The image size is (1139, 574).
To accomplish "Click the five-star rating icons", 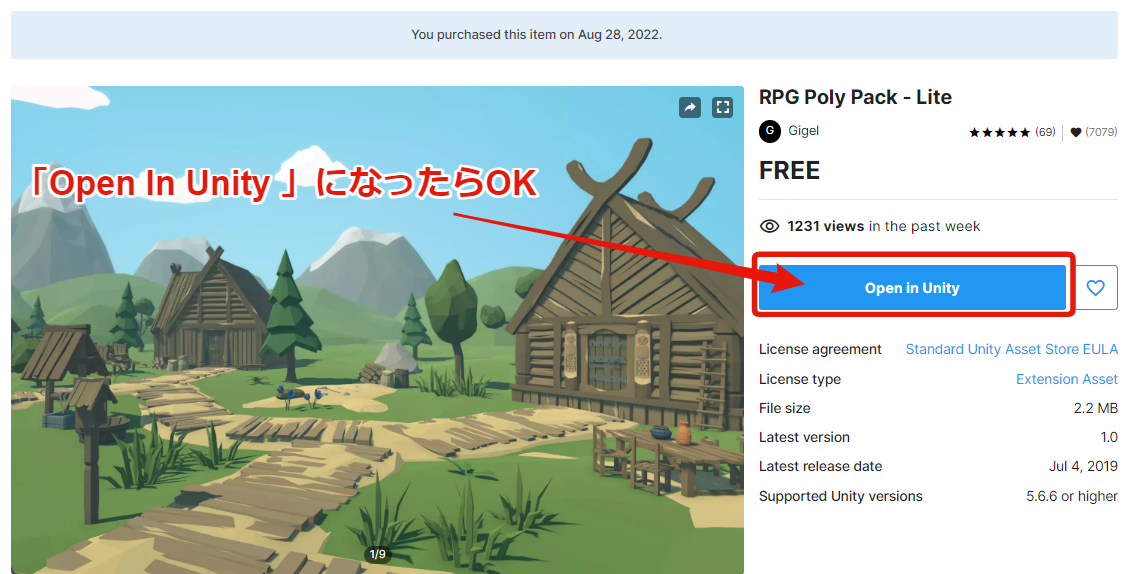I will [x=1000, y=132].
